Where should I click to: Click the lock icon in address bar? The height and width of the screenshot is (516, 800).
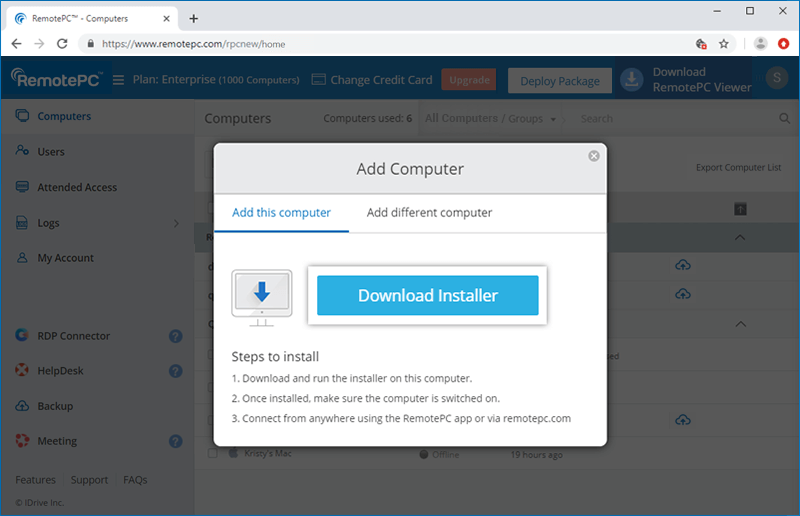(90, 44)
